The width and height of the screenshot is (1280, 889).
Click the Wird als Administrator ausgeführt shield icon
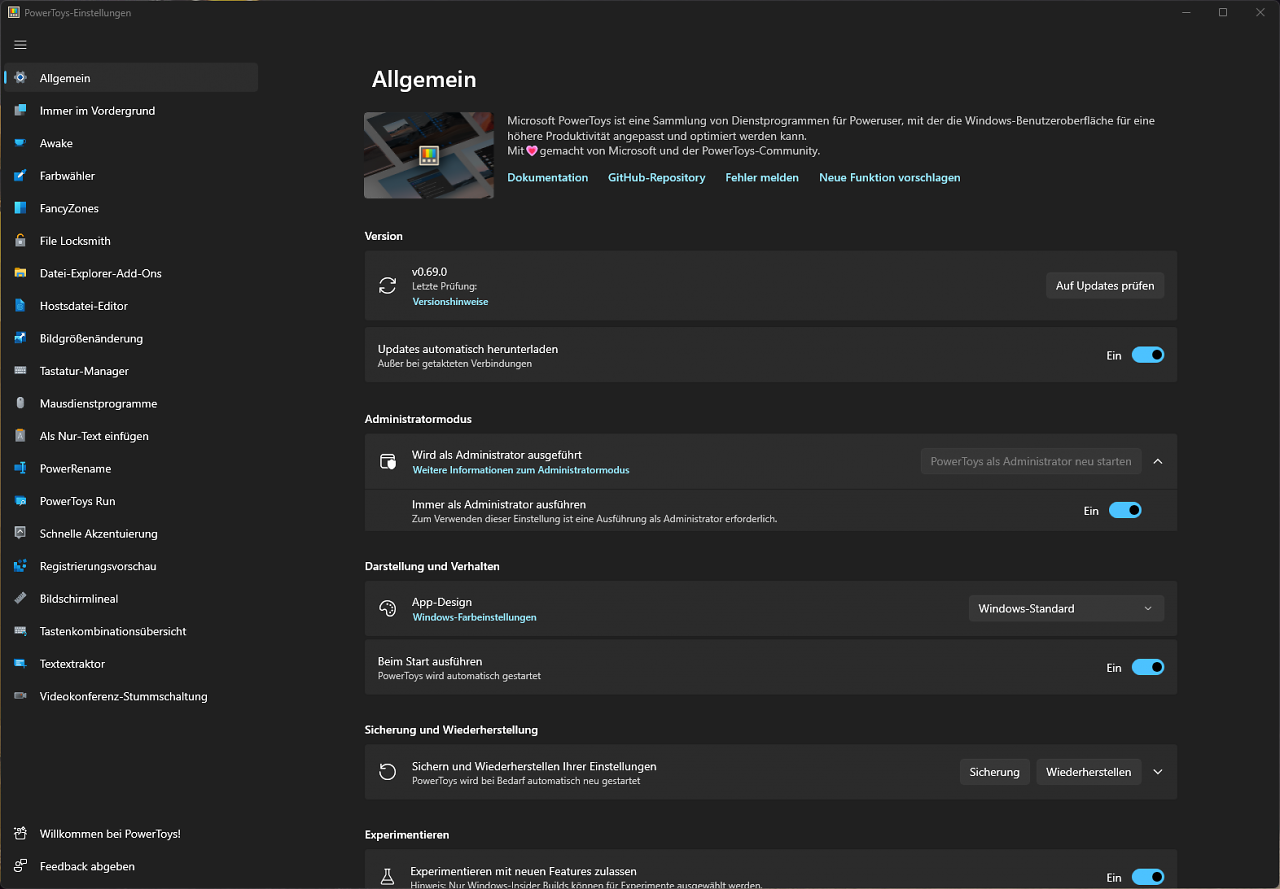coord(388,462)
